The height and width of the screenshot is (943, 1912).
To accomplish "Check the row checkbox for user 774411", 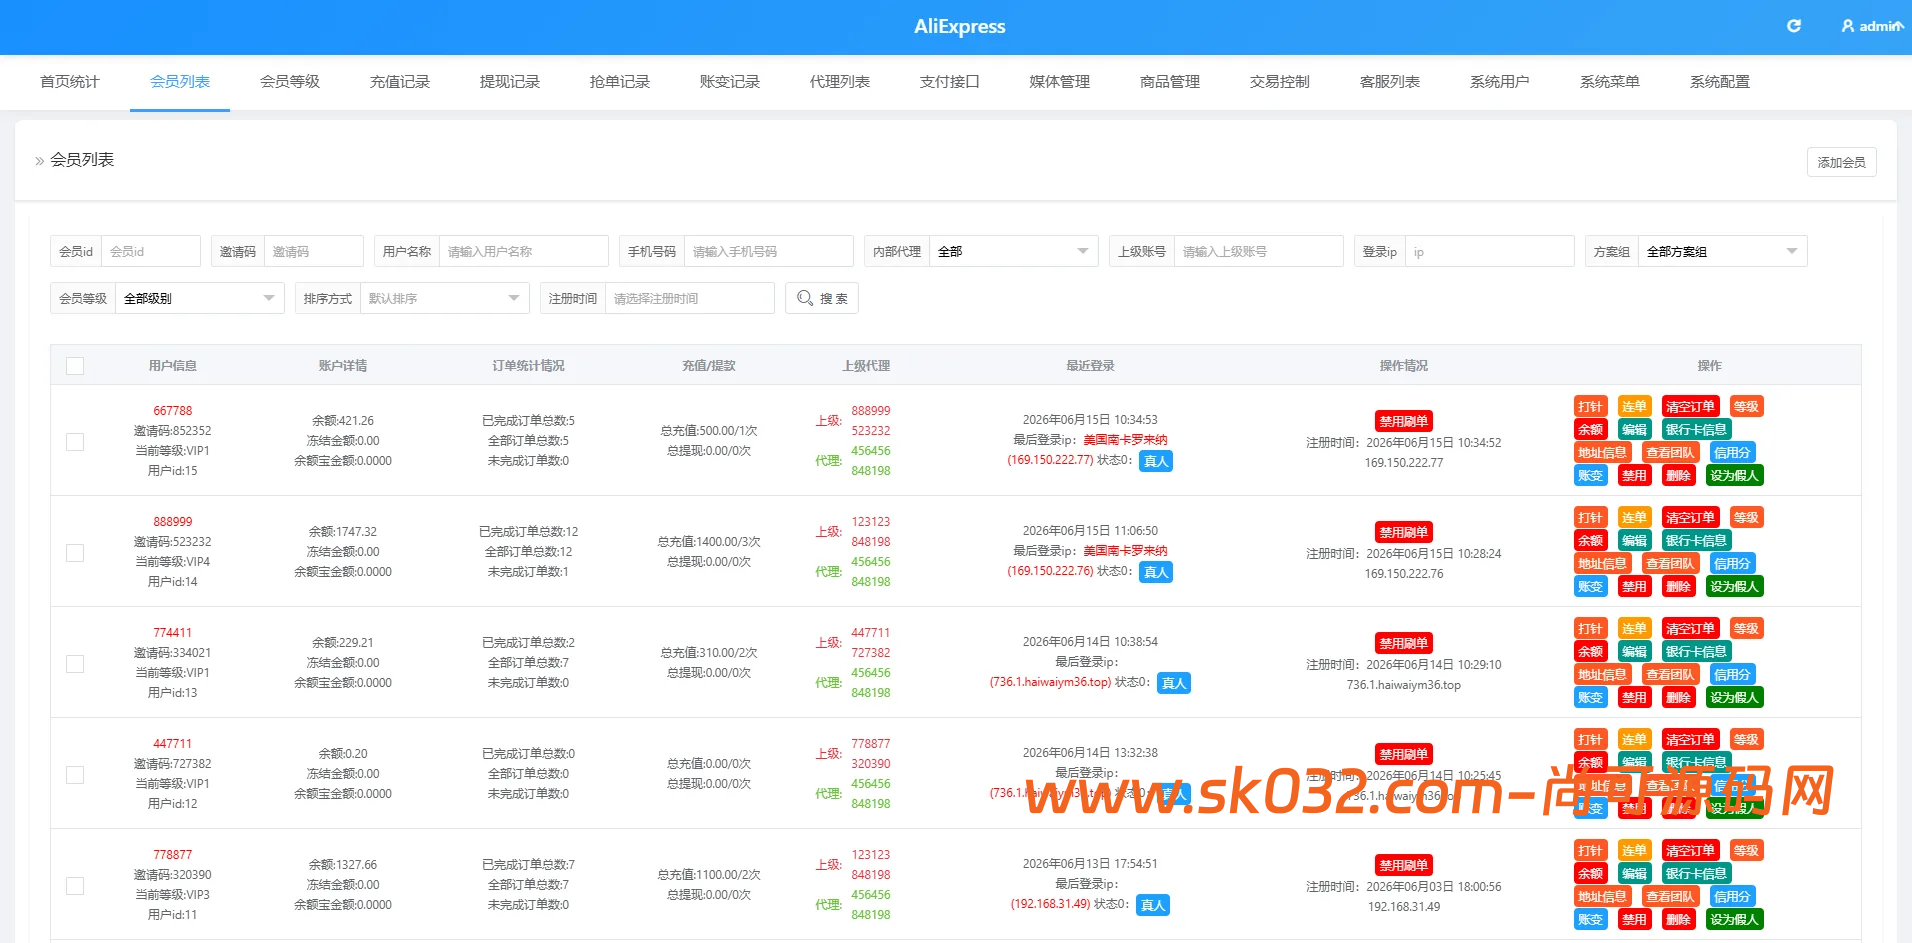I will point(75,664).
